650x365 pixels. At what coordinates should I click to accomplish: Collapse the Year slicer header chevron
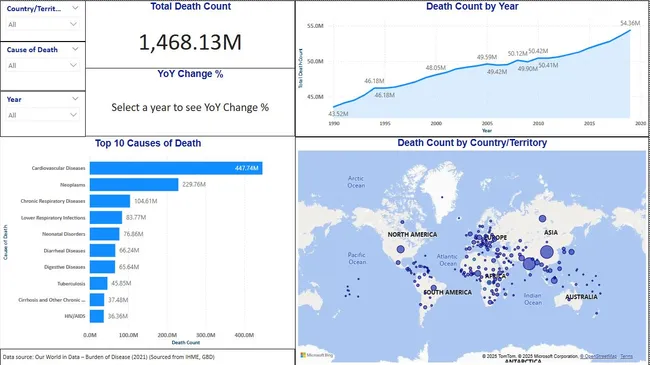pyautogui.click(x=75, y=99)
